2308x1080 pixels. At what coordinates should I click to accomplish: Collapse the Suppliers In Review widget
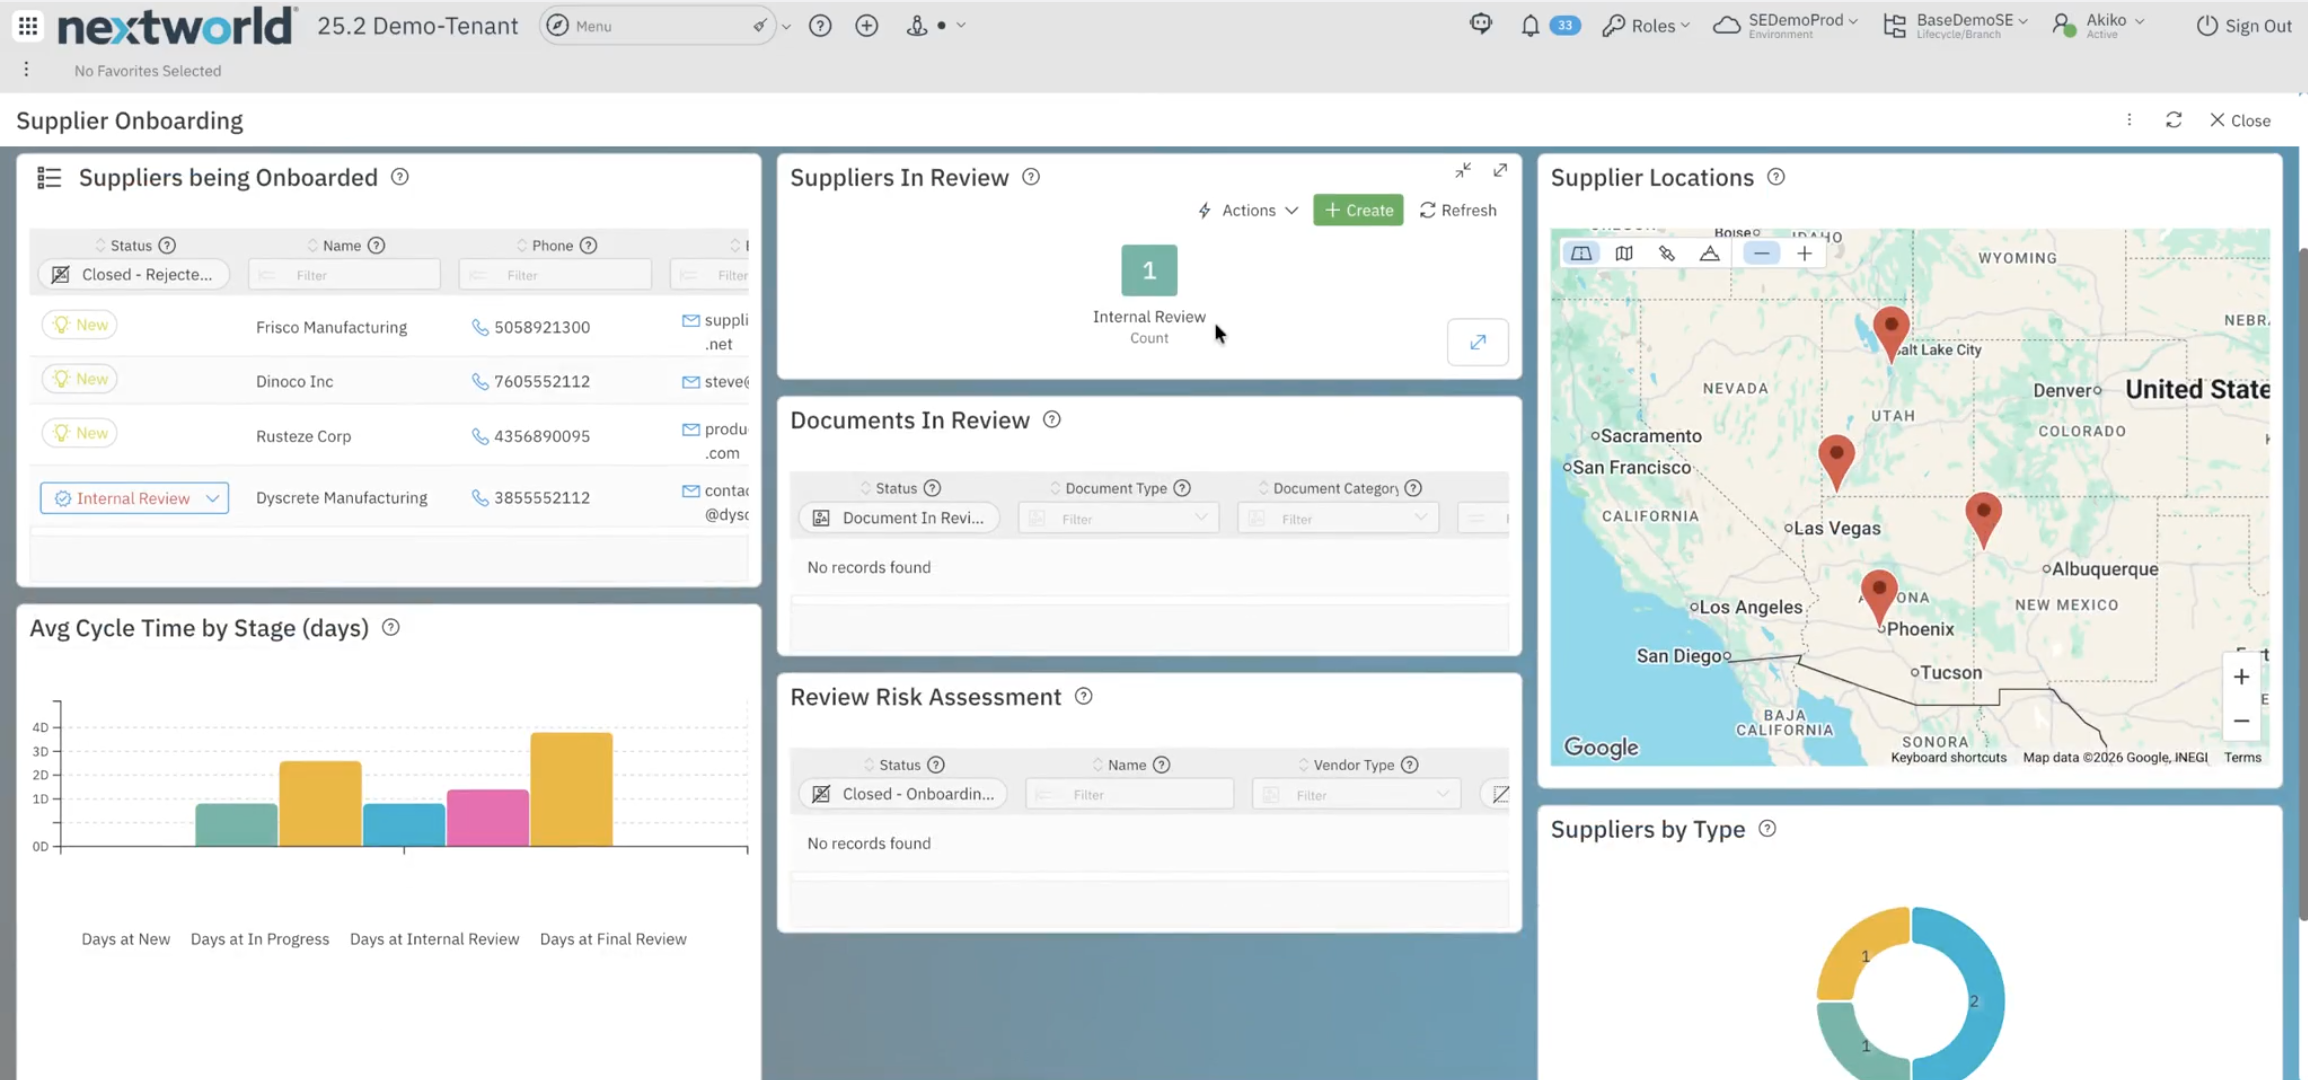[x=1463, y=171]
